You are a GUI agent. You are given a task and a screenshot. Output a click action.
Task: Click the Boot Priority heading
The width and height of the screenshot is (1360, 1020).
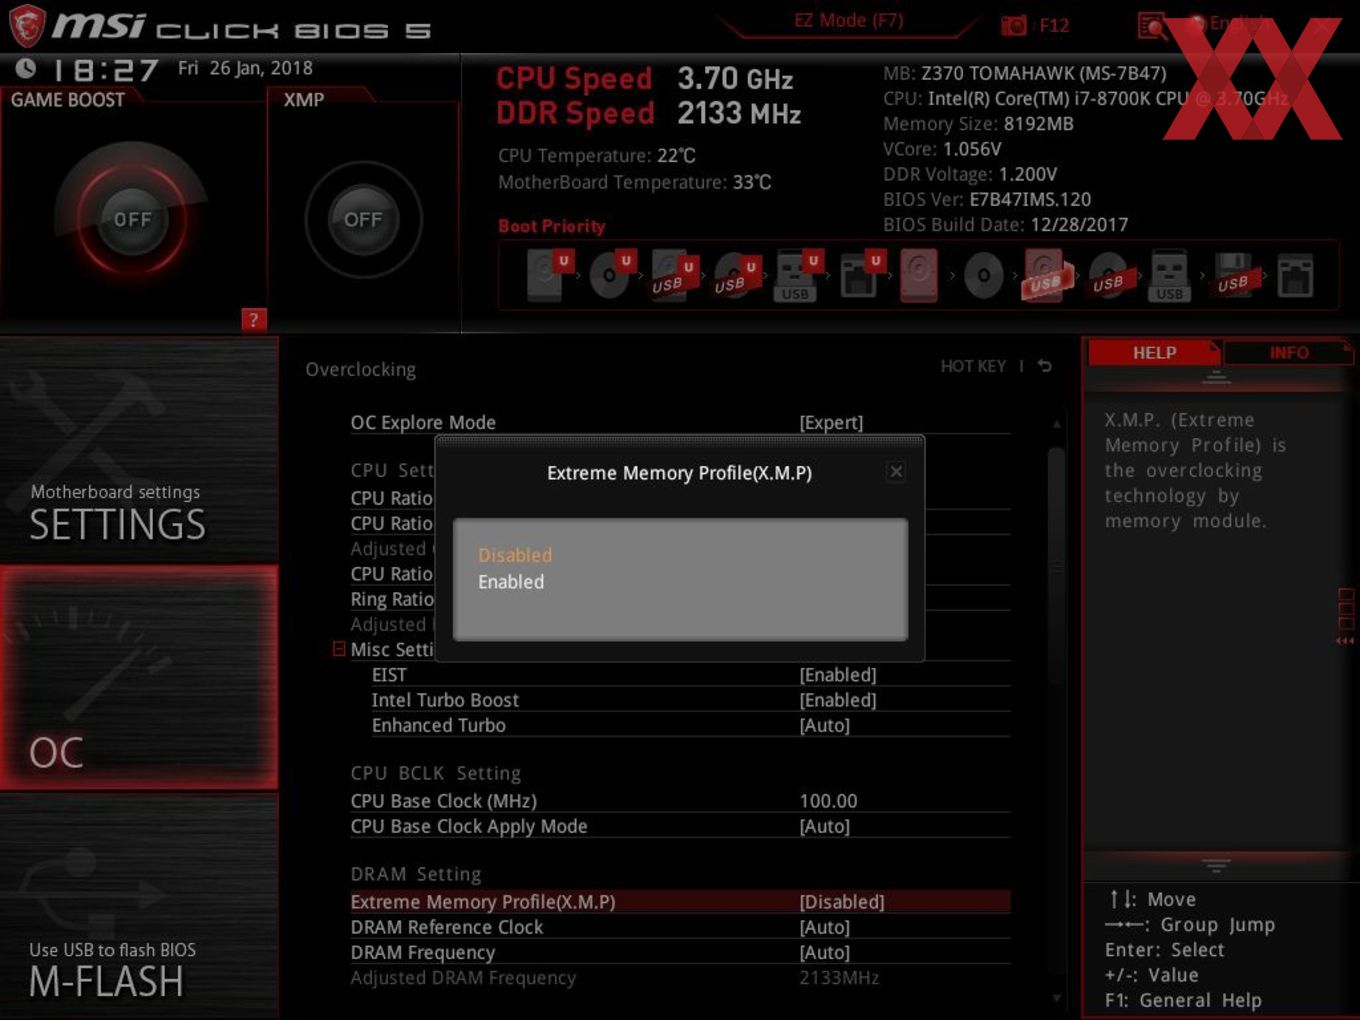tap(551, 226)
